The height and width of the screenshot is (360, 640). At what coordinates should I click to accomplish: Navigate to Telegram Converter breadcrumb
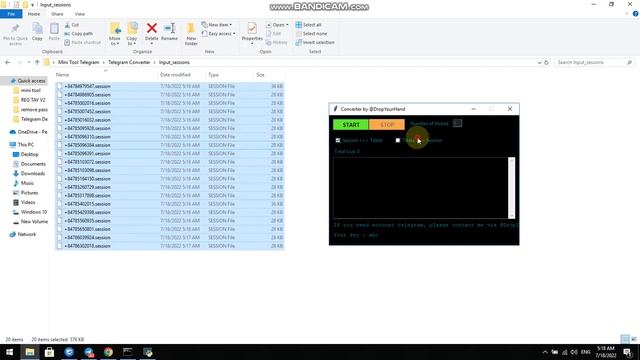(x=129, y=62)
